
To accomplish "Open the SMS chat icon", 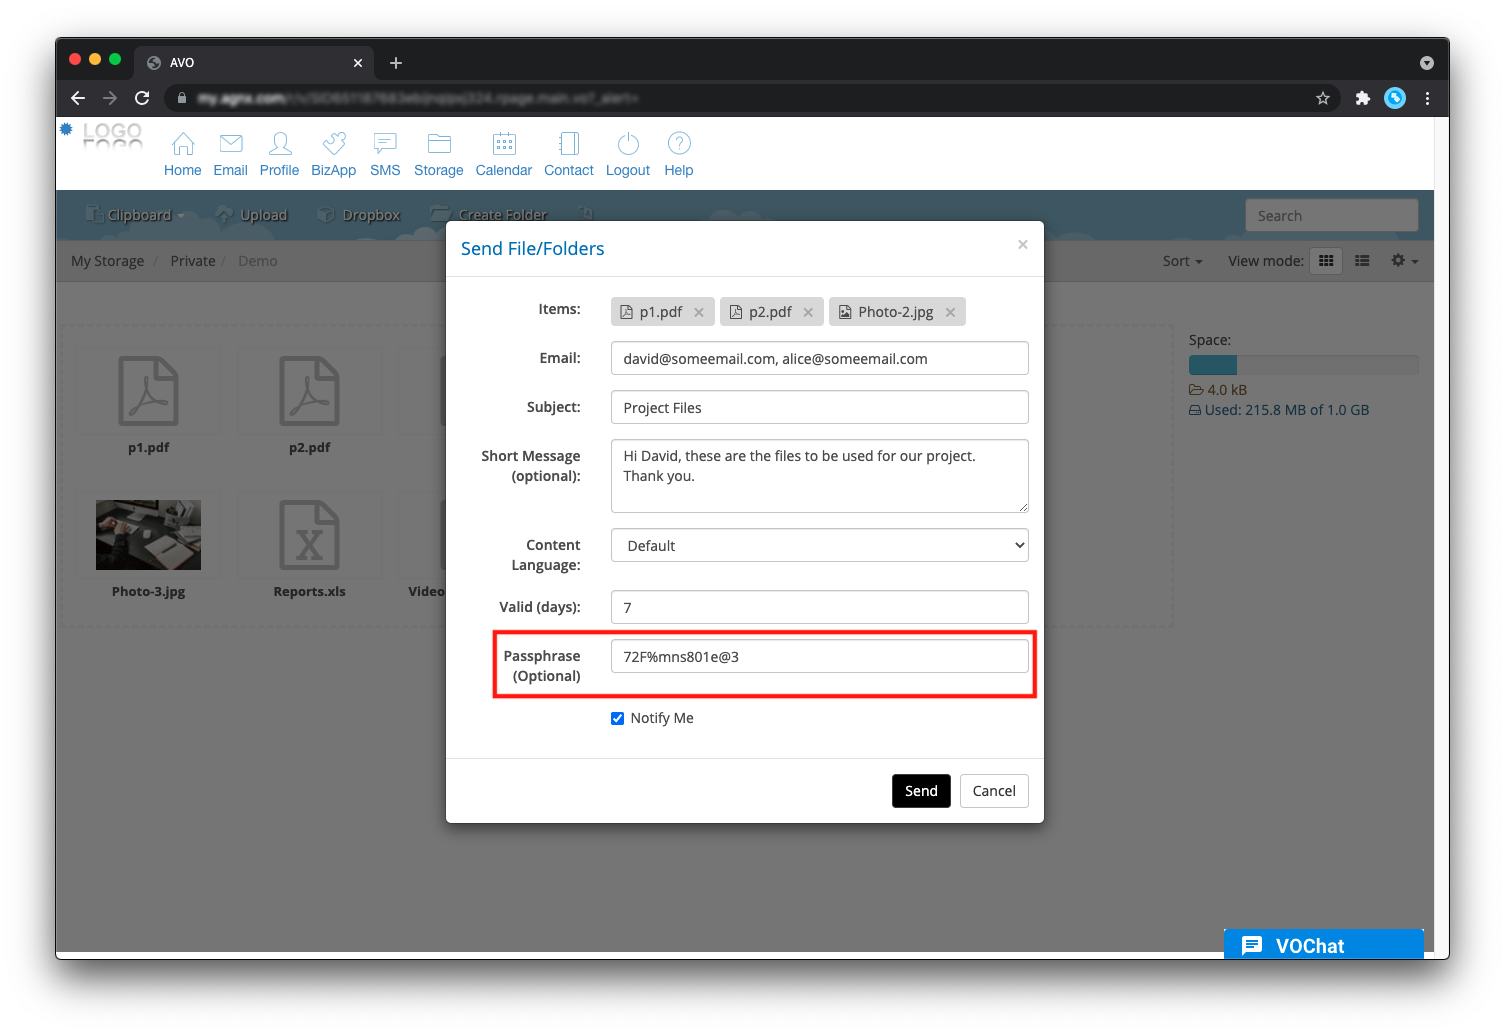I will pos(385,145).
